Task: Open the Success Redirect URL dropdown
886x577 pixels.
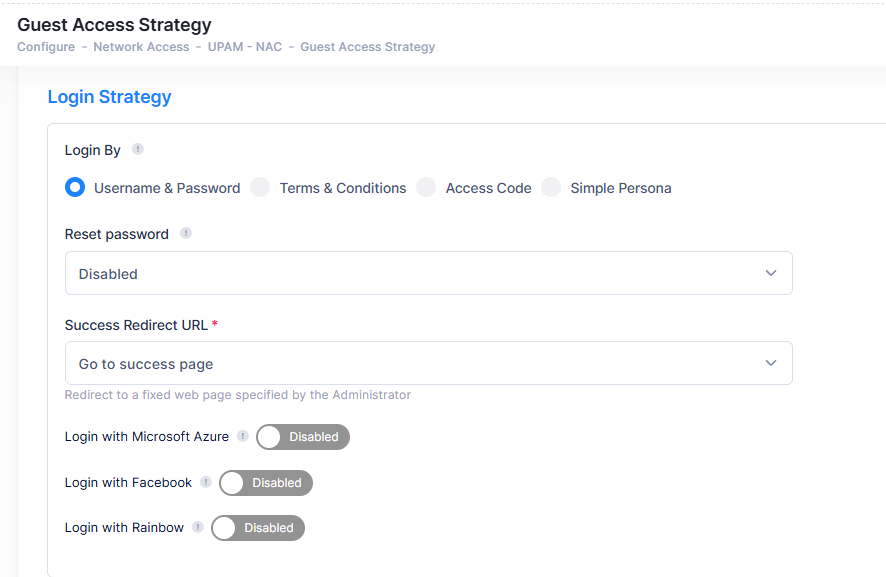Action: (x=428, y=363)
